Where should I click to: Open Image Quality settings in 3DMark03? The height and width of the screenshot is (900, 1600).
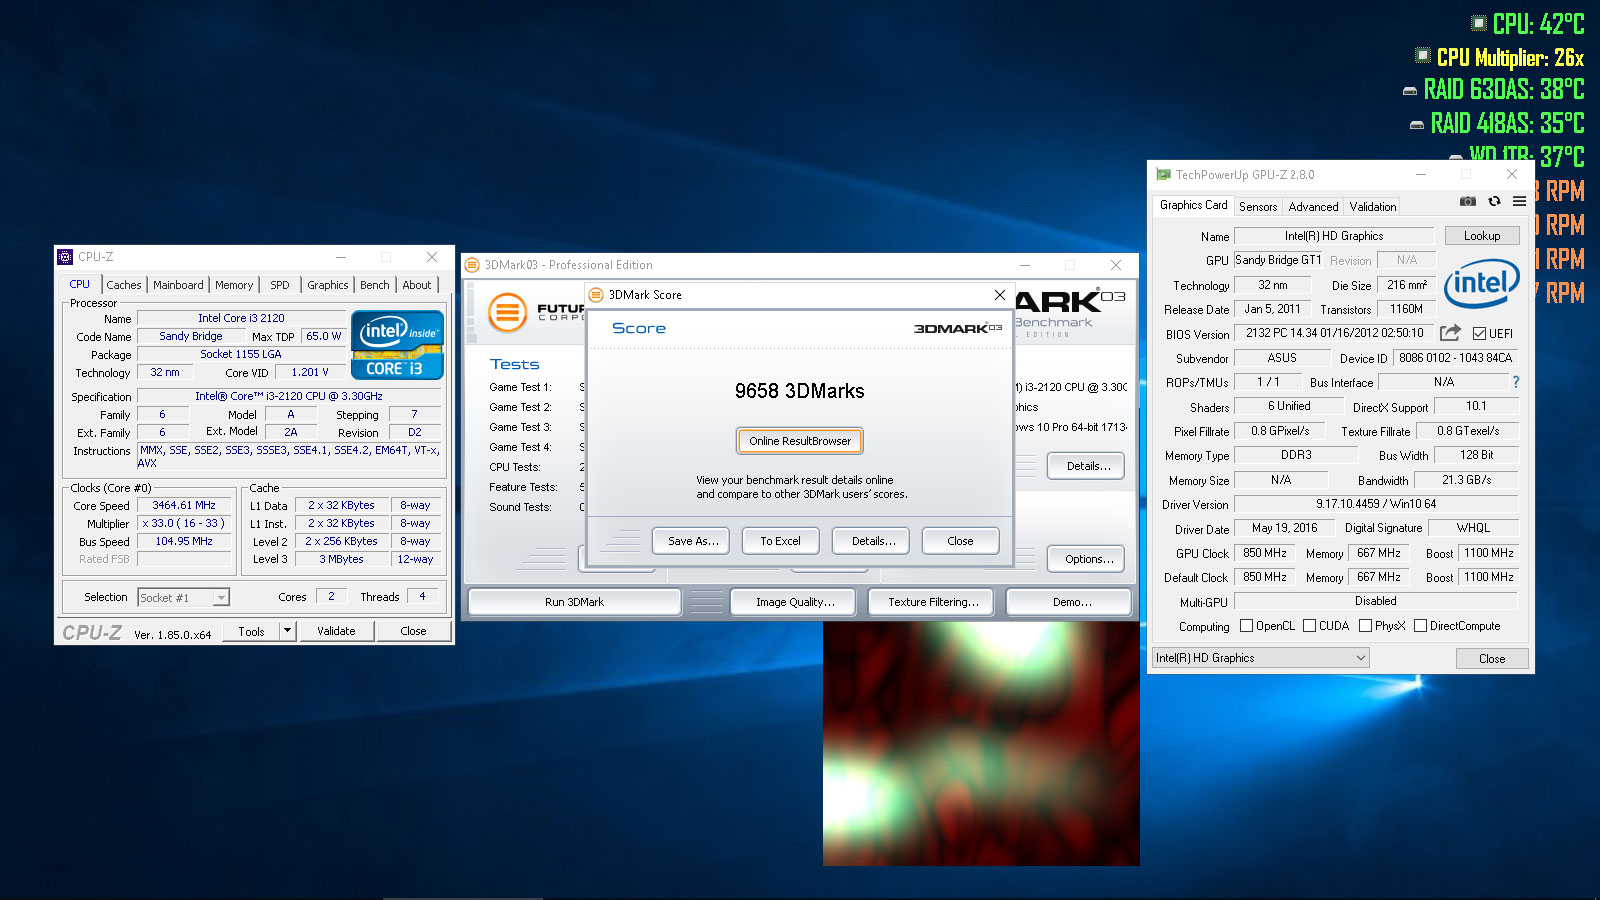(795, 602)
